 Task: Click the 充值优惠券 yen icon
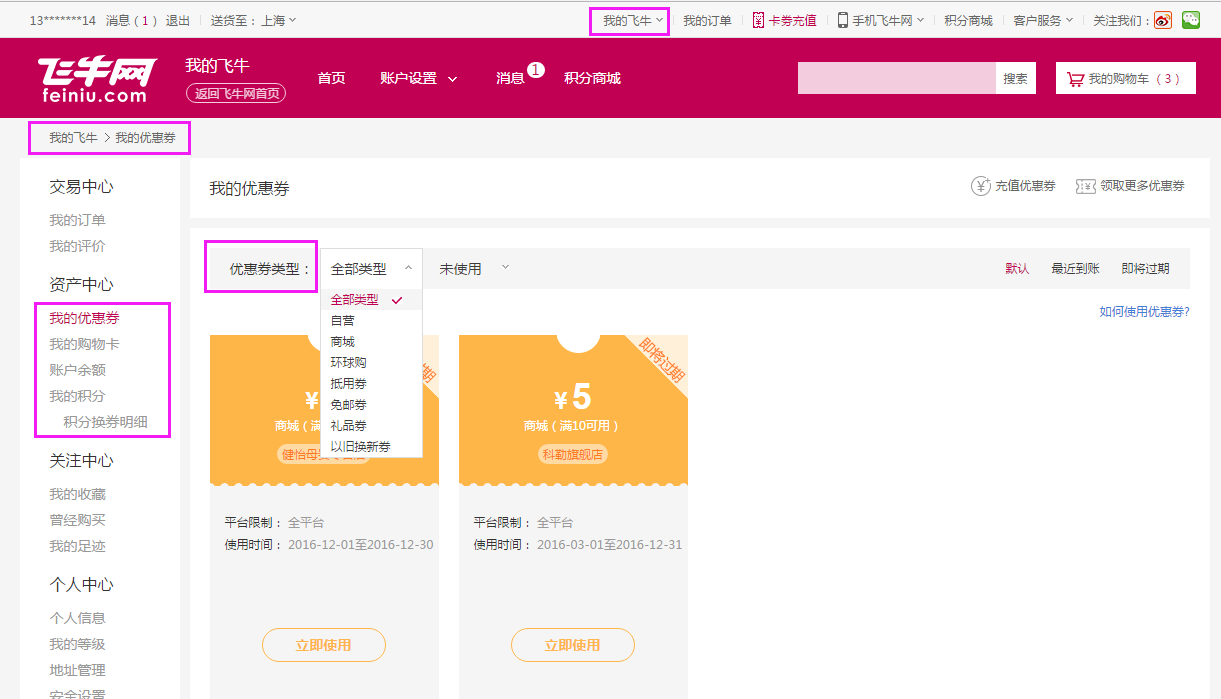coord(981,186)
